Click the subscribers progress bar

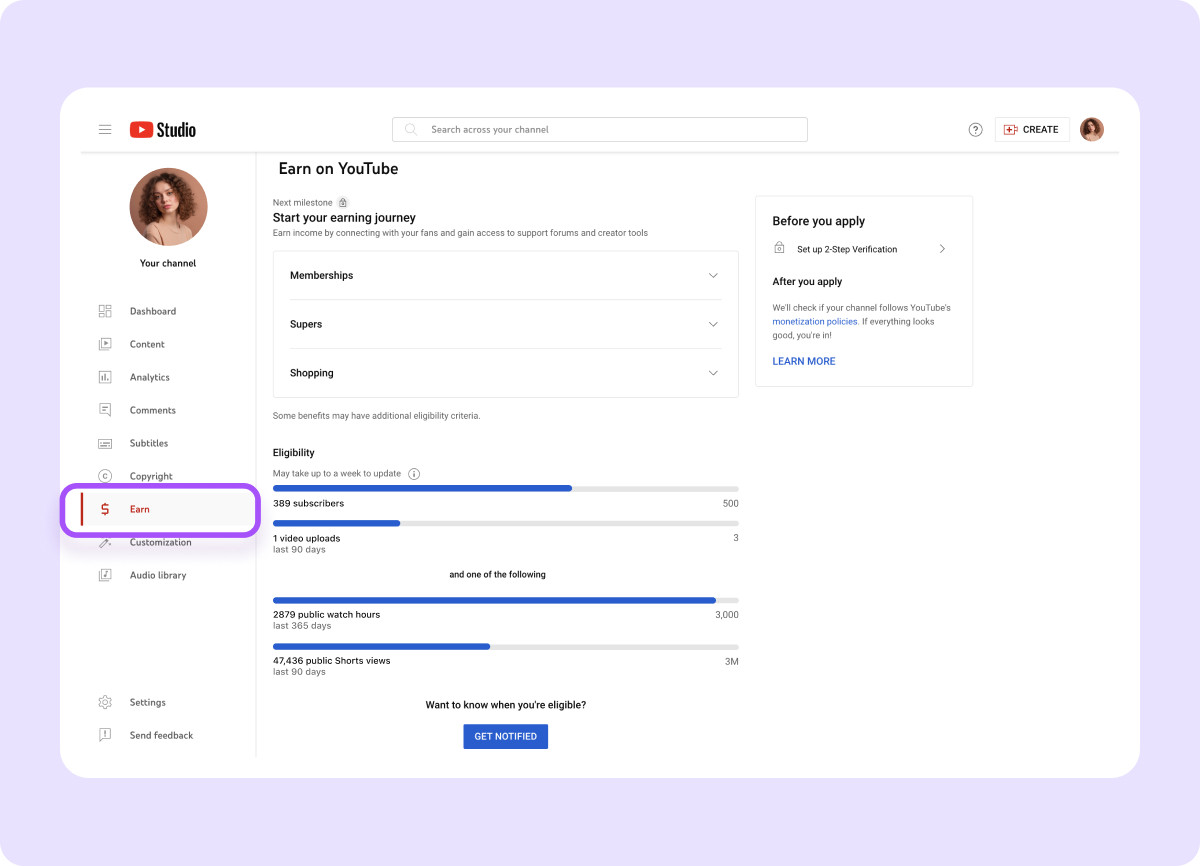(506, 488)
